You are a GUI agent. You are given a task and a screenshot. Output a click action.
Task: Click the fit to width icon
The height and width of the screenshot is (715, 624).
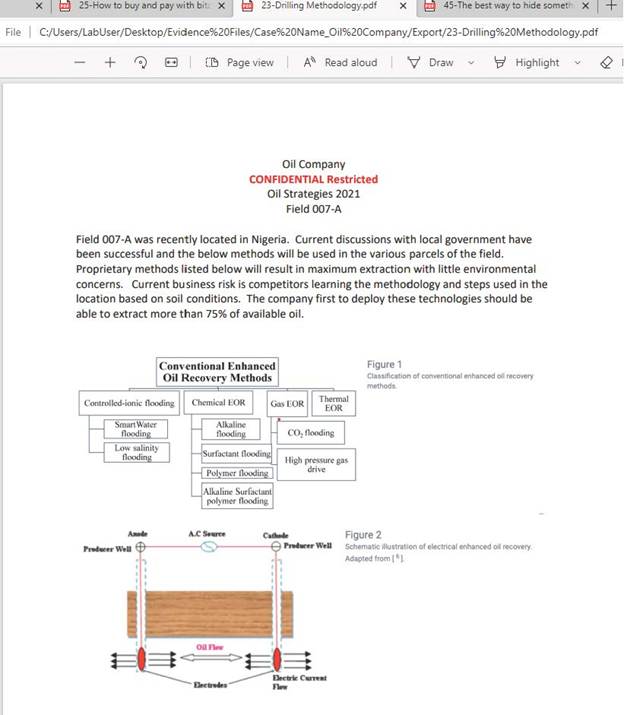[x=171, y=62]
